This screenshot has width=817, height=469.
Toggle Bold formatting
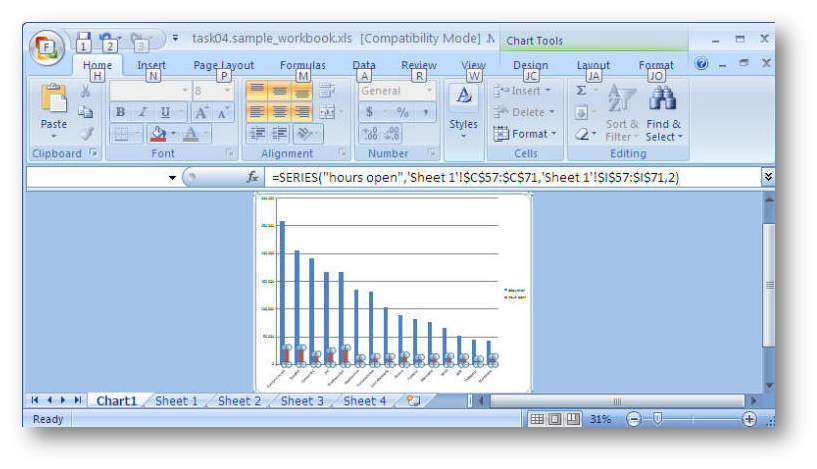(120, 112)
